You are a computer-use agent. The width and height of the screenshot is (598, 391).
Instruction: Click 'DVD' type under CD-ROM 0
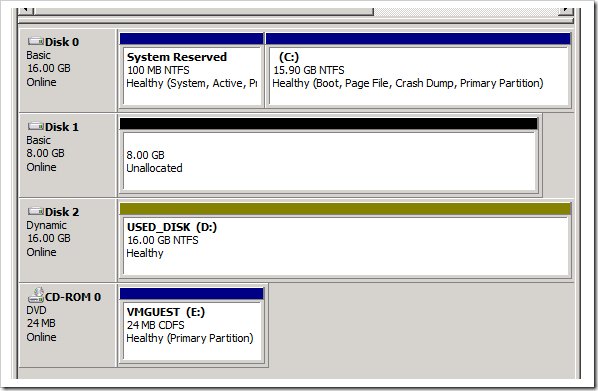(x=36, y=311)
